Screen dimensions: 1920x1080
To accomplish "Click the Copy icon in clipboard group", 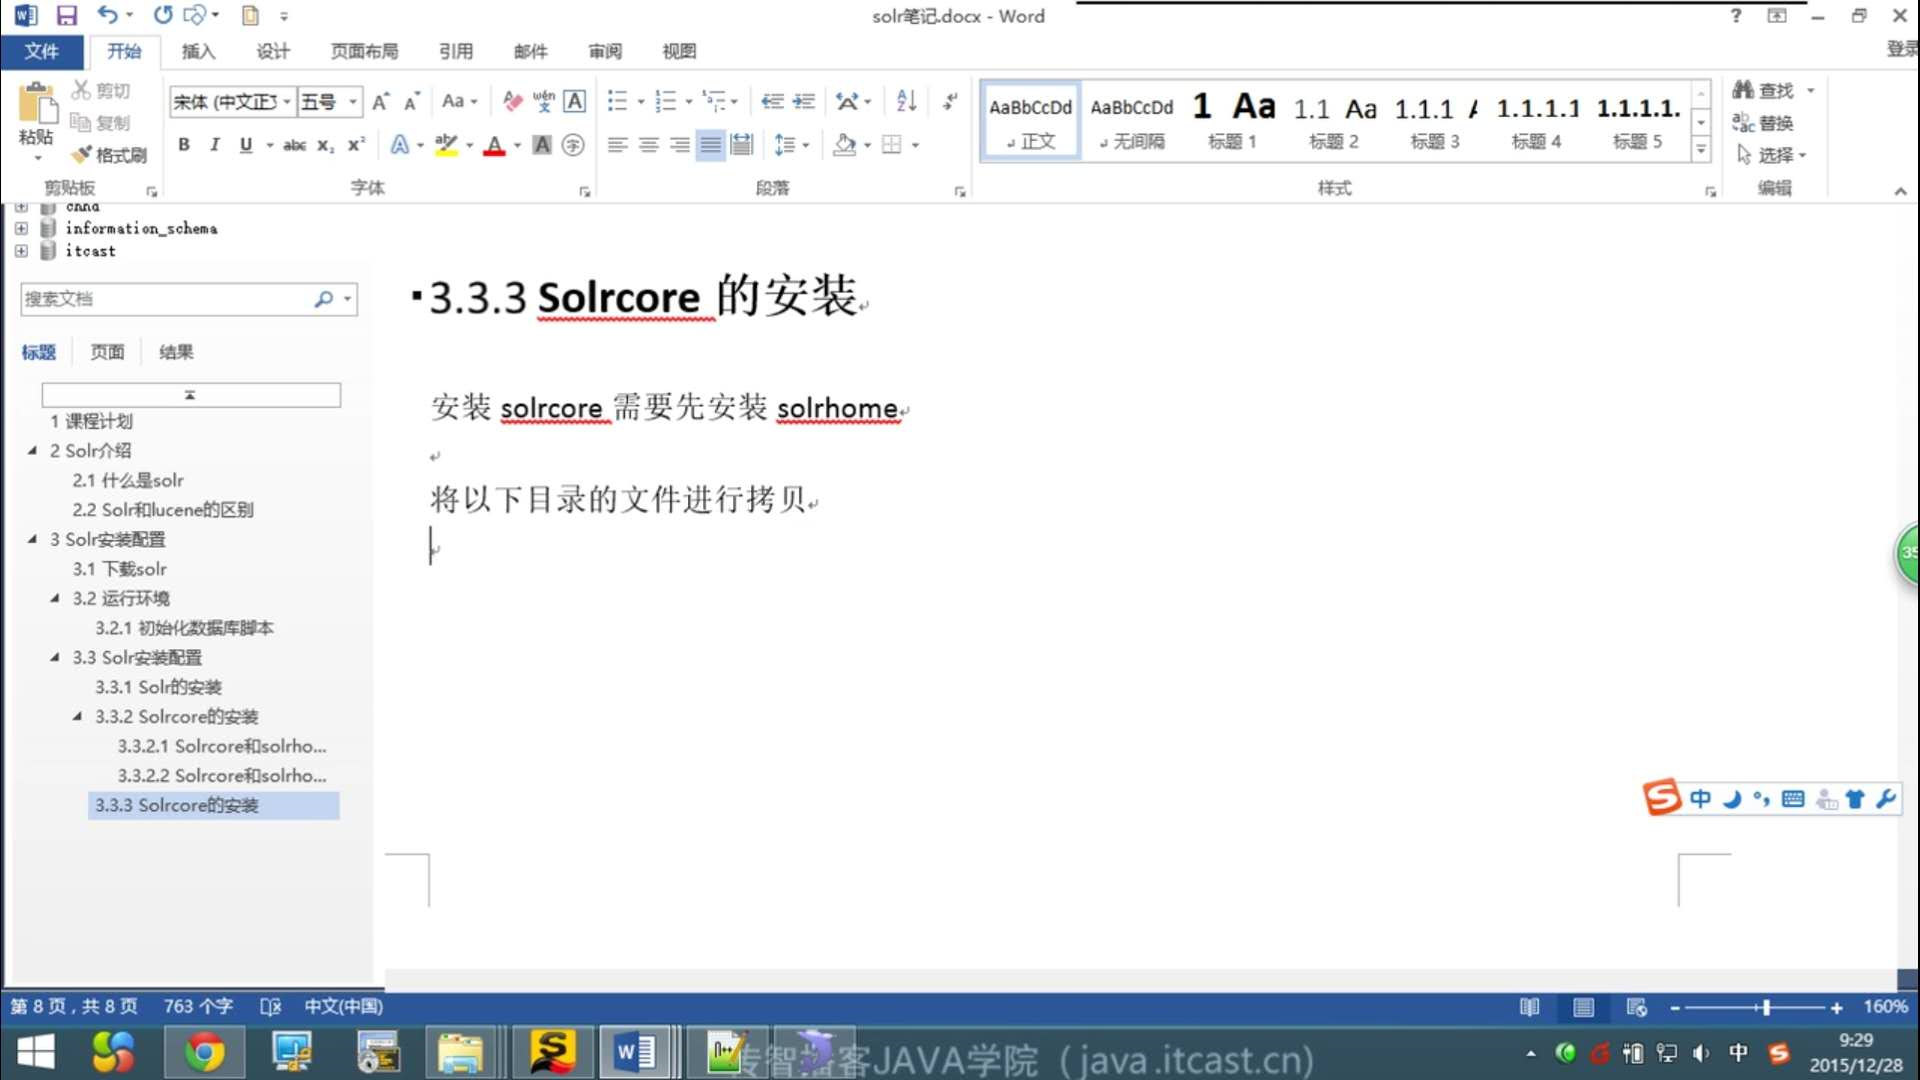I will click(101, 123).
